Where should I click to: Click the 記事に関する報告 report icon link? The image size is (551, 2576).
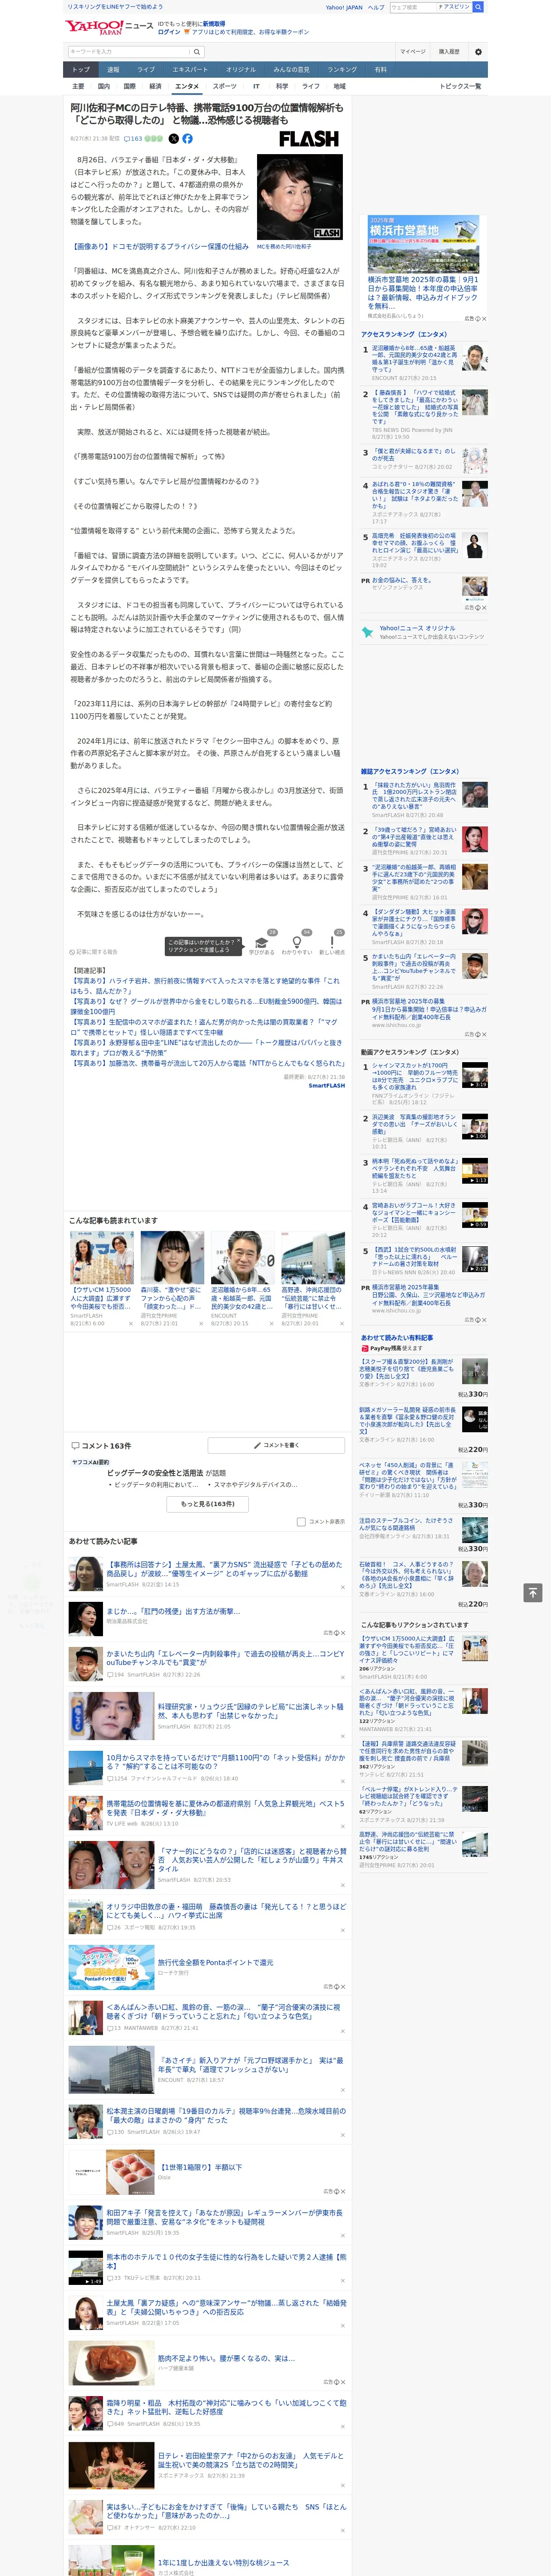pos(93,952)
